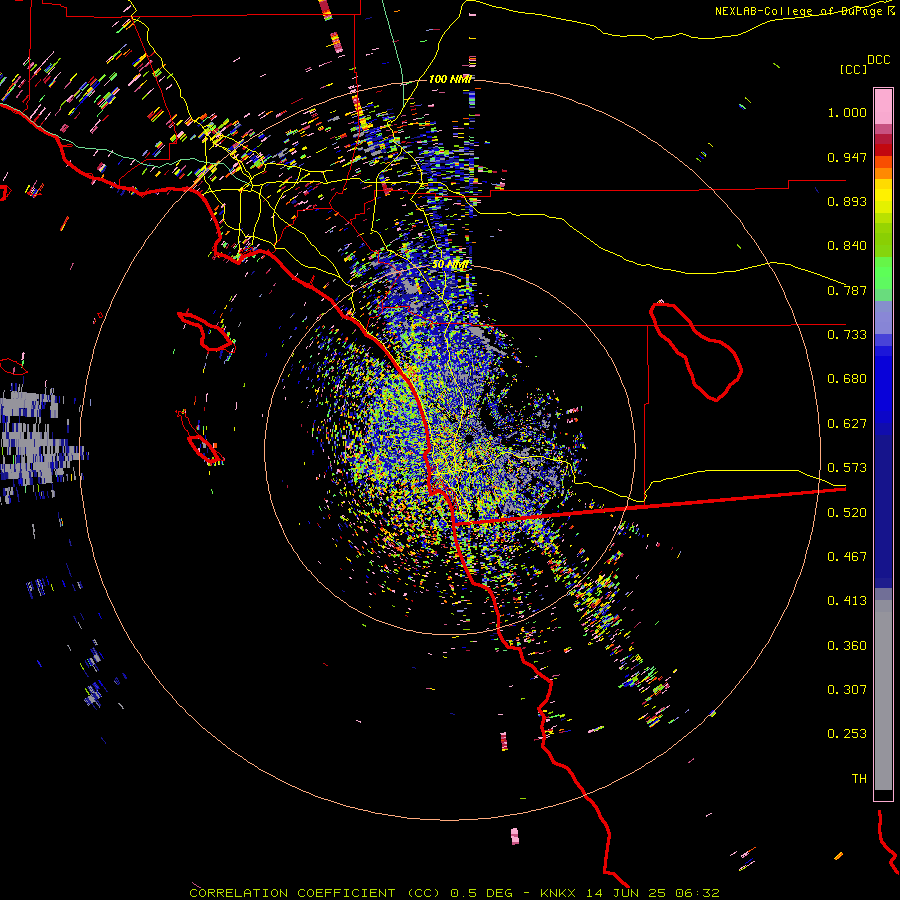Select the 0.893 value on the color scale

847,201
